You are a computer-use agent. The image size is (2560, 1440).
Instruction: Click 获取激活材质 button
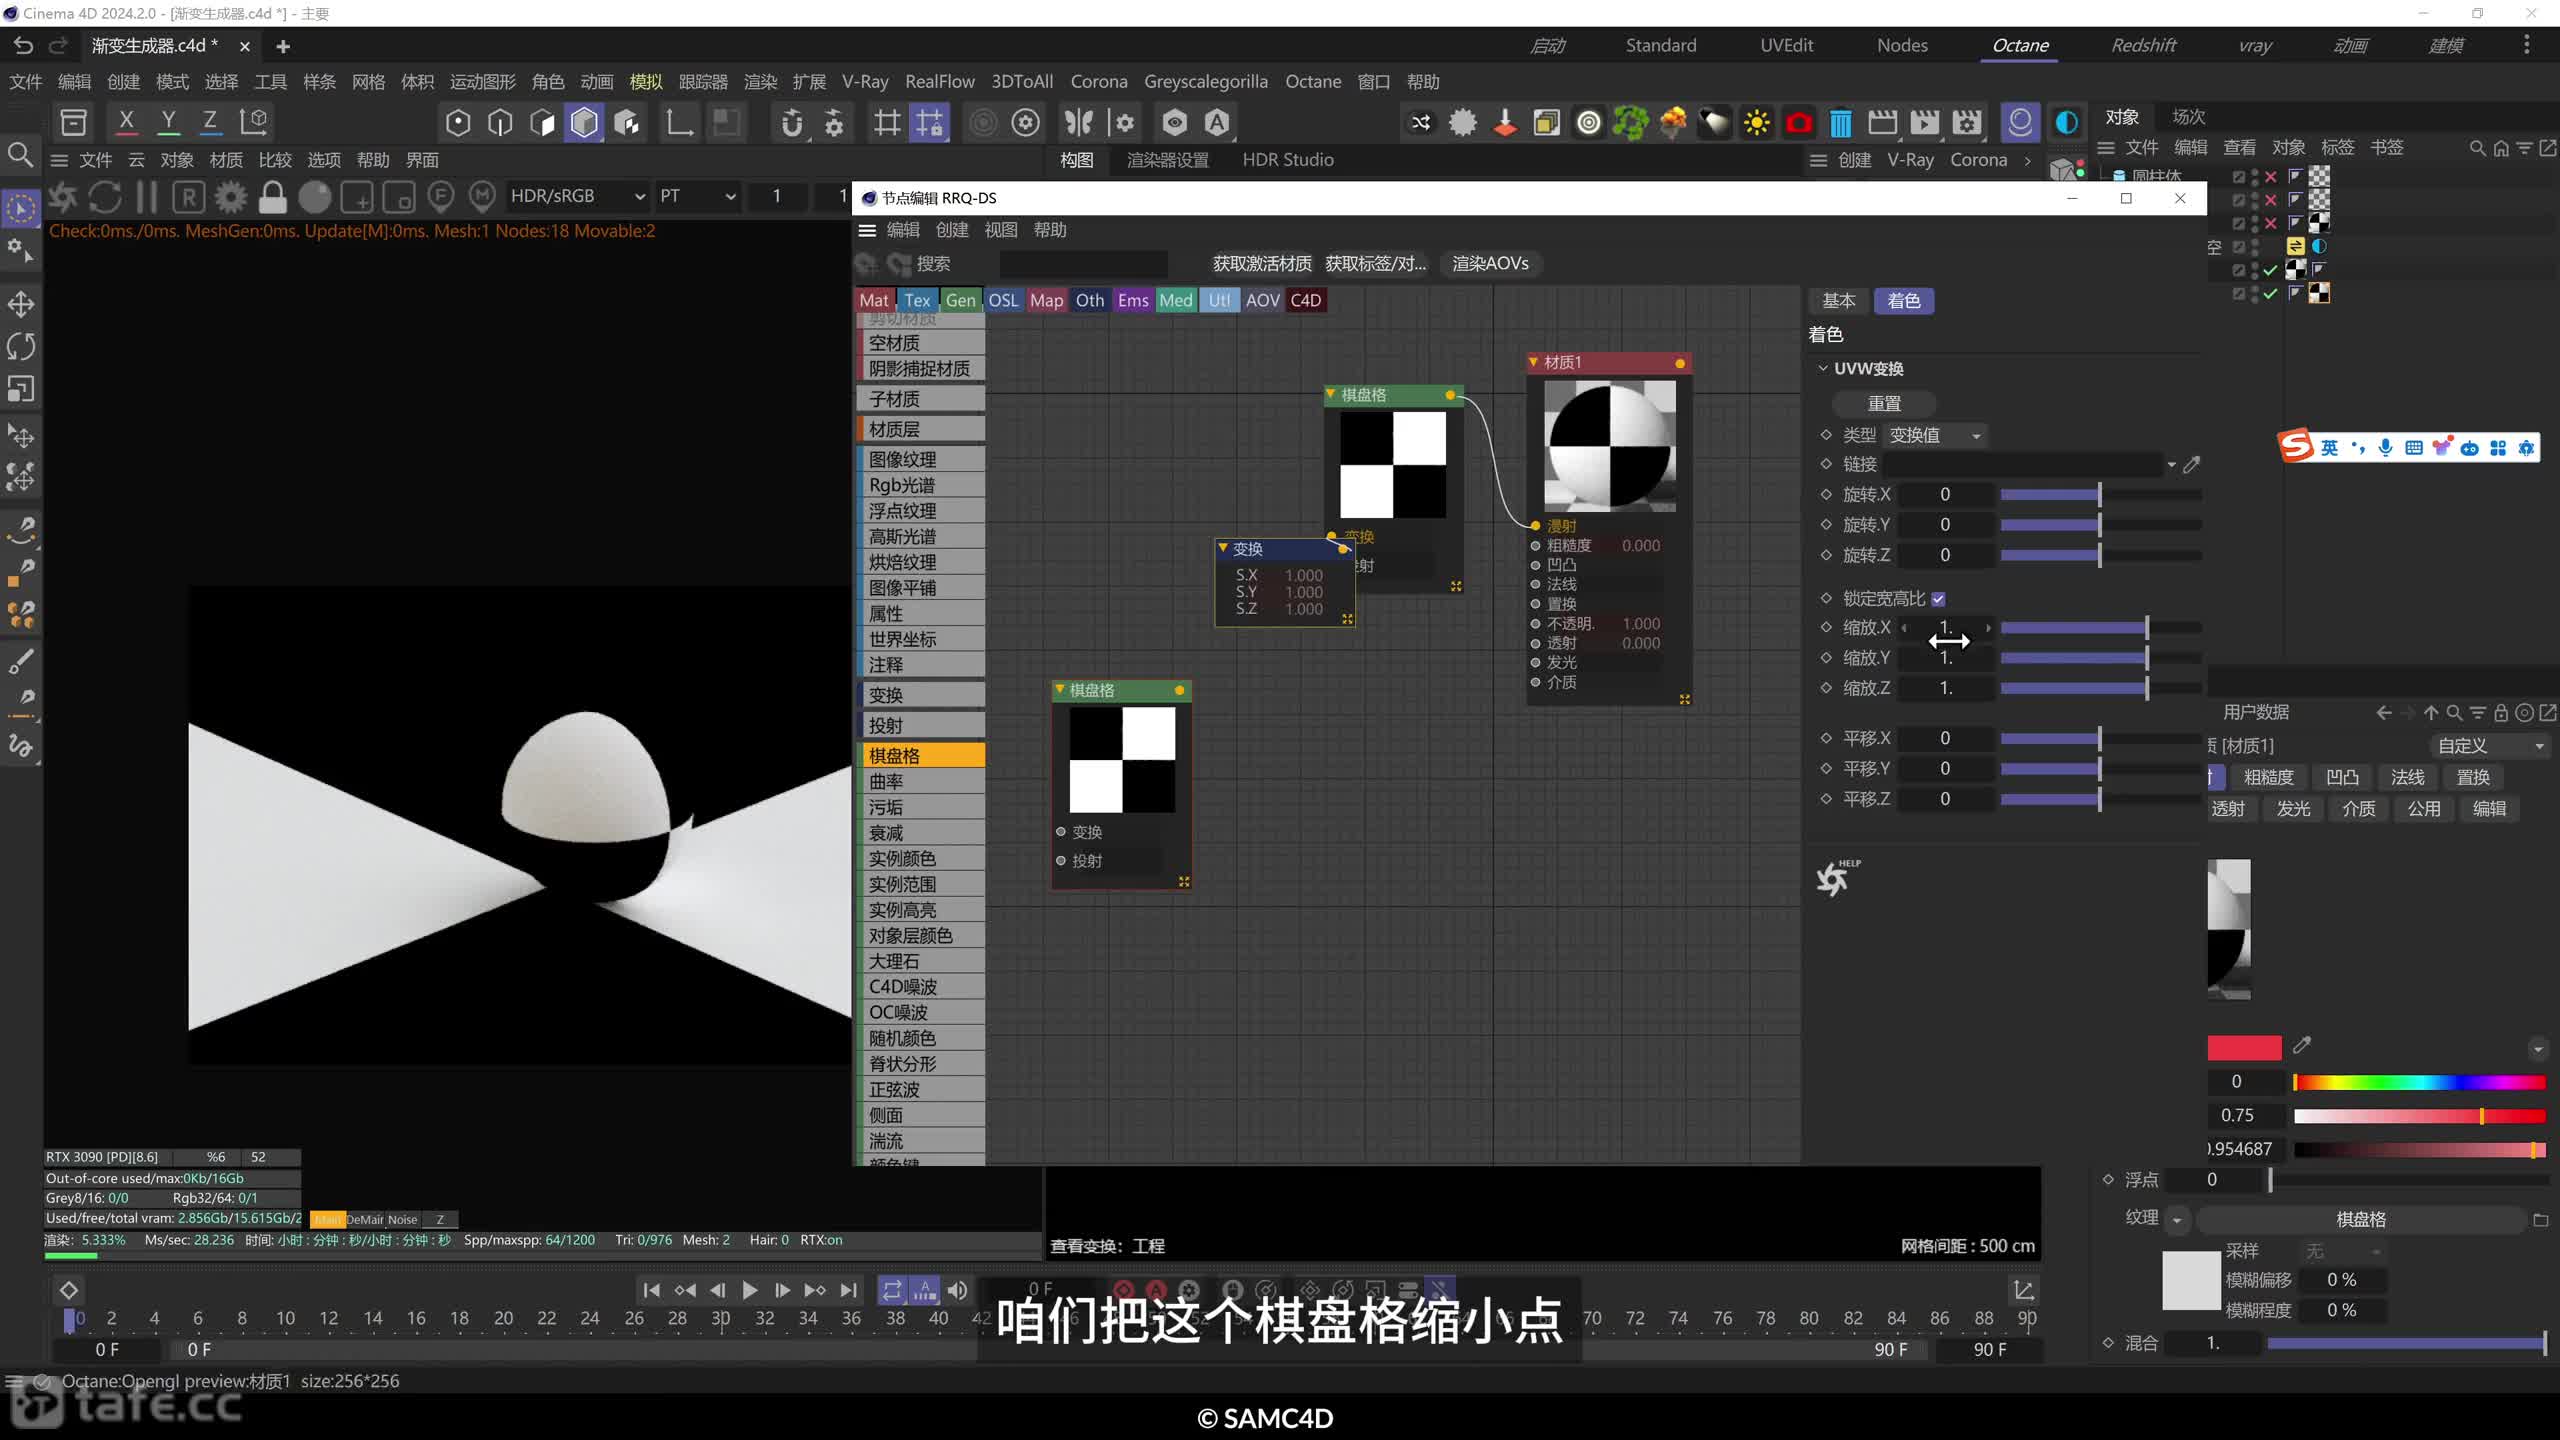click(1262, 264)
